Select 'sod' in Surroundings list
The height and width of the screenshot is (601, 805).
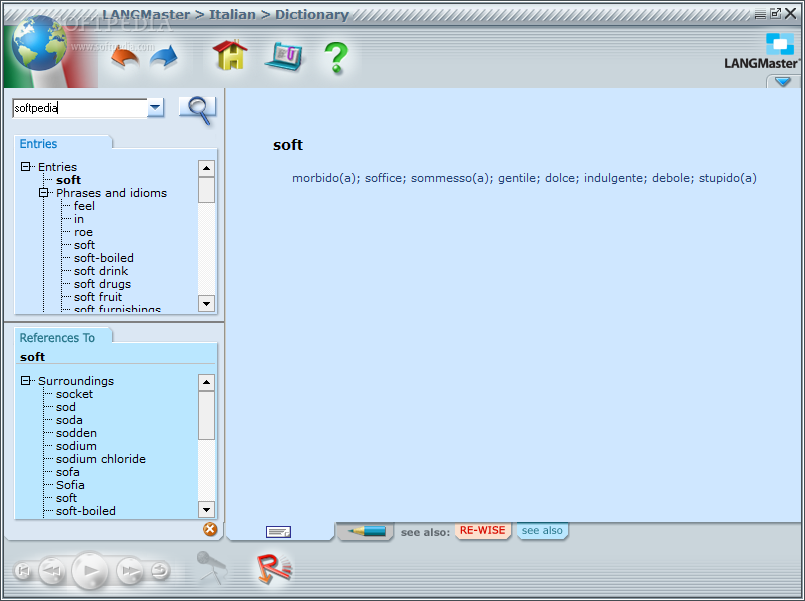(x=66, y=406)
